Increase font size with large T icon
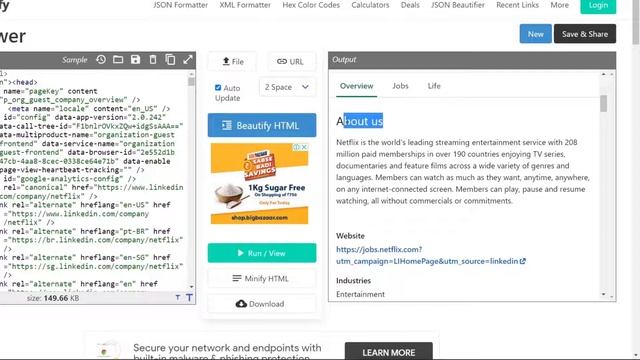Viewport: 640px width, 360px height. coord(189,298)
